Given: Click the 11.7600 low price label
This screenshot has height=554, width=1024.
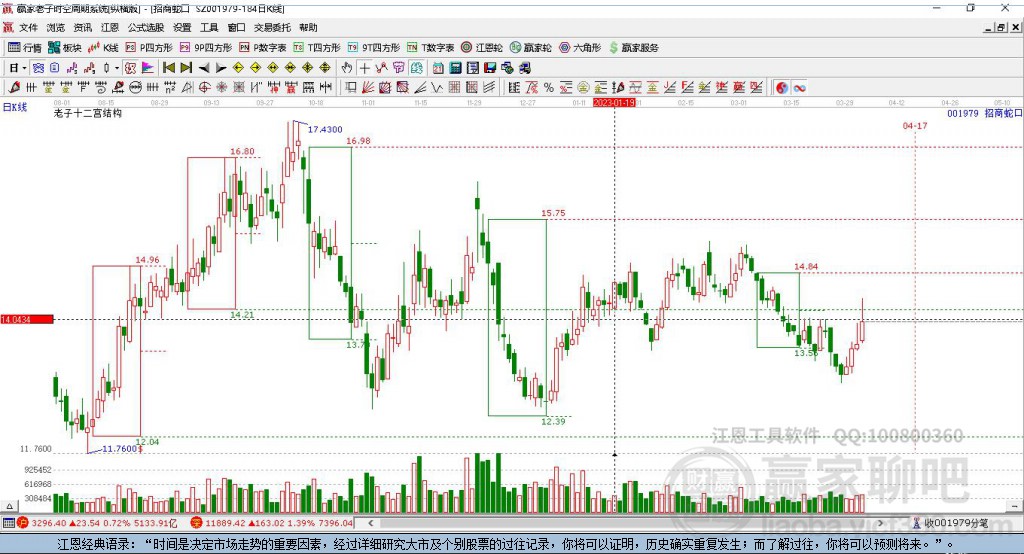Looking at the screenshot, I should point(119,449).
